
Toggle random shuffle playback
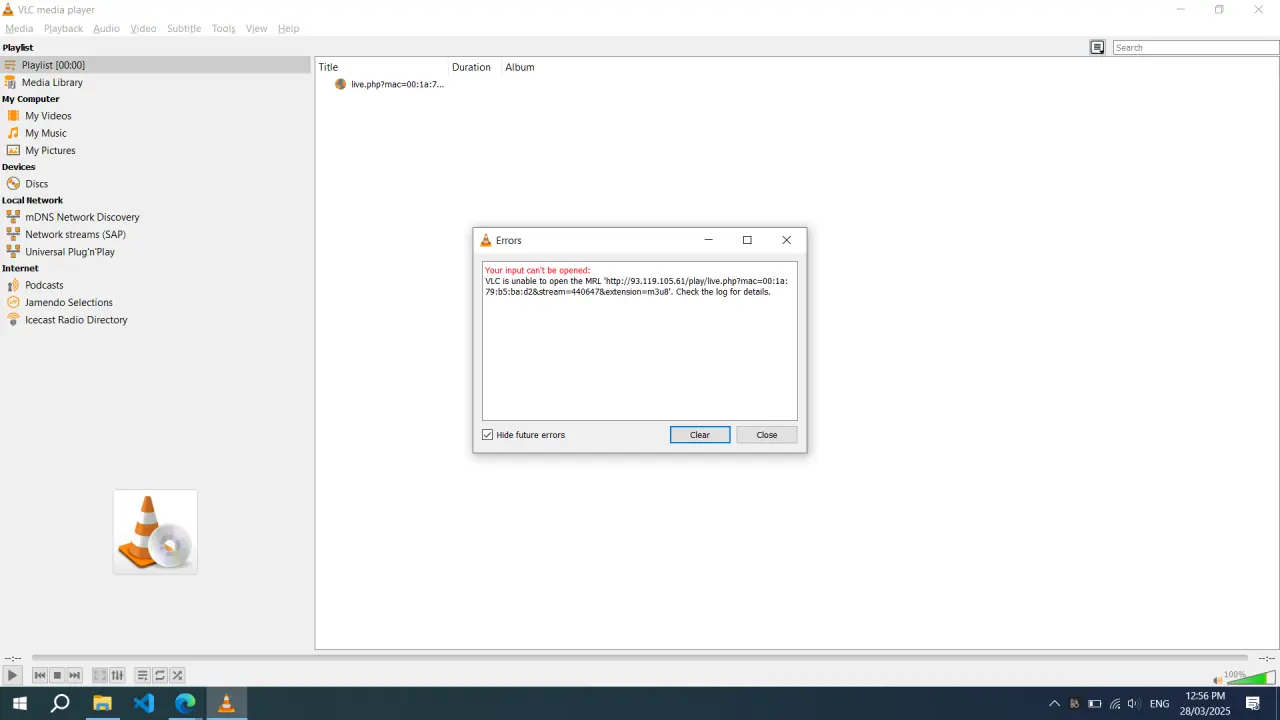pyautogui.click(x=177, y=676)
